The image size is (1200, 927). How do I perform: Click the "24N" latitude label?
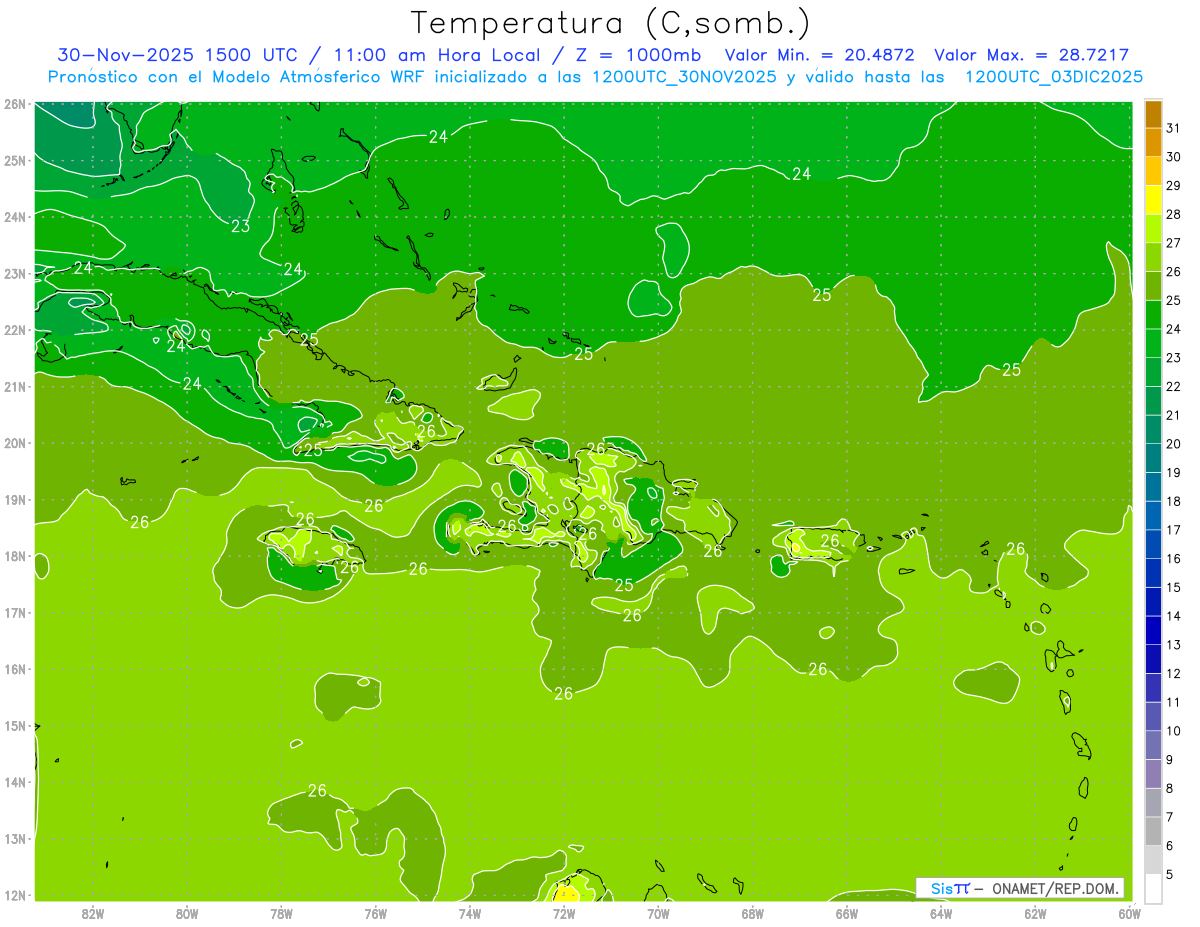tap(14, 217)
